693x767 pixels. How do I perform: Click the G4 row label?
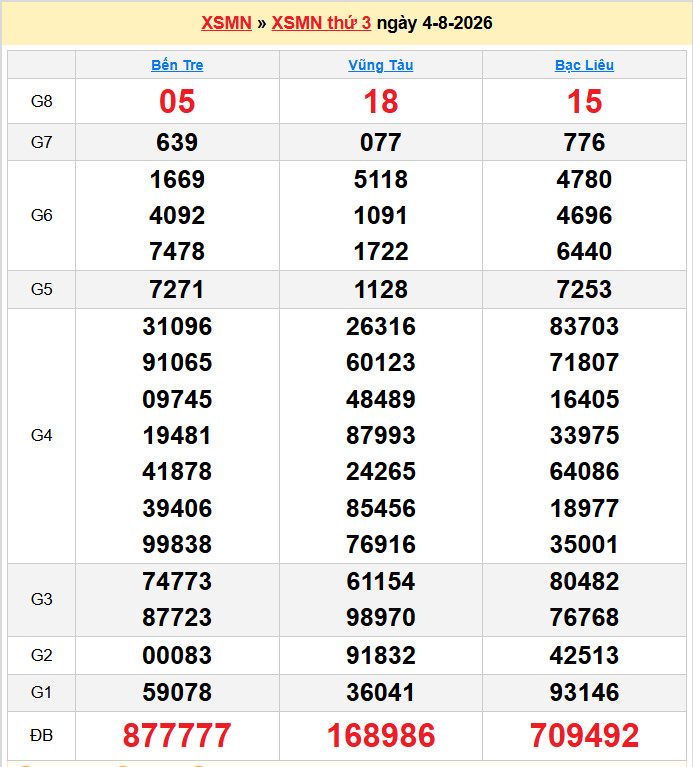(42, 435)
